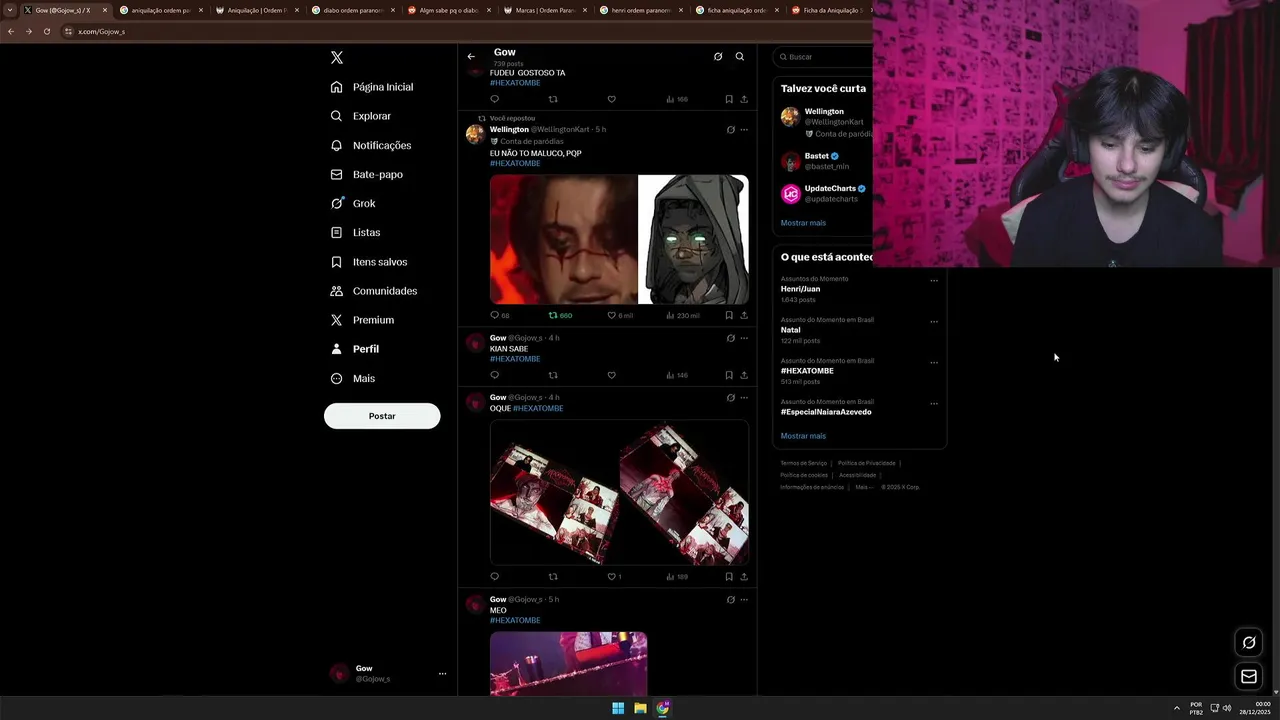The height and width of the screenshot is (720, 1280).
Task: Open Grok in the sidebar
Action: point(353,203)
